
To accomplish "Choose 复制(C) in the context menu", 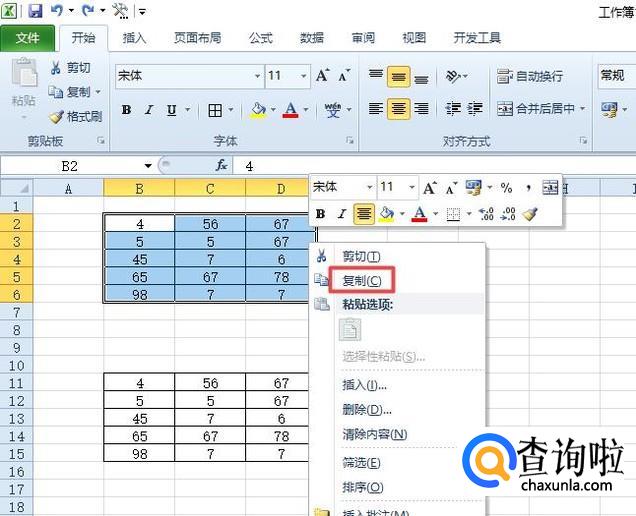I will pyautogui.click(x=362, y=280).
